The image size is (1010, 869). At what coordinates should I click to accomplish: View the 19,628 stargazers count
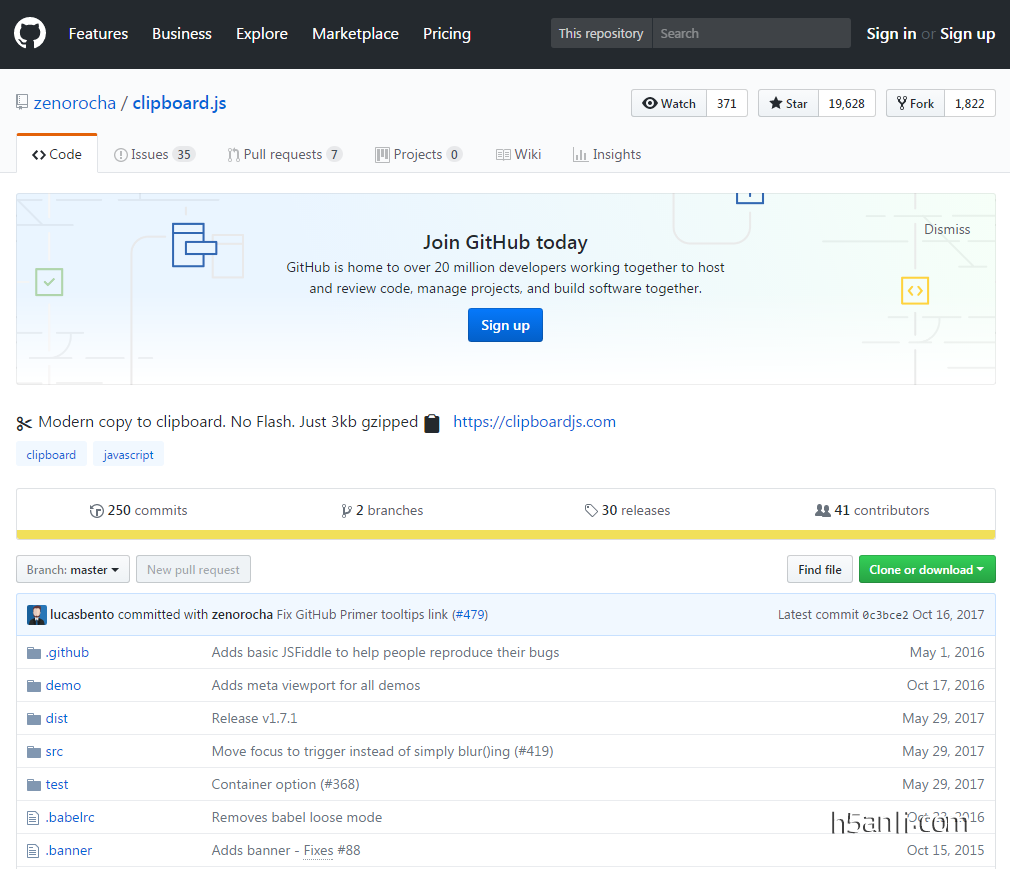coord(846,103)
